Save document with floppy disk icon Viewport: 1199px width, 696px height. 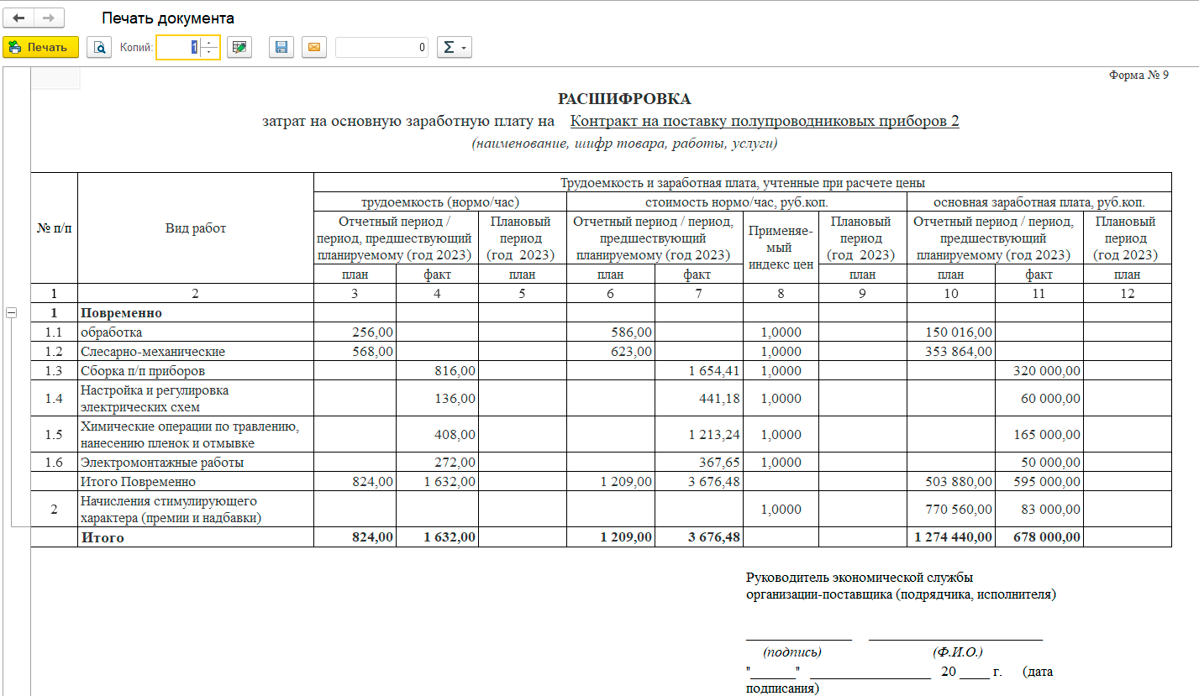point(282,47)
